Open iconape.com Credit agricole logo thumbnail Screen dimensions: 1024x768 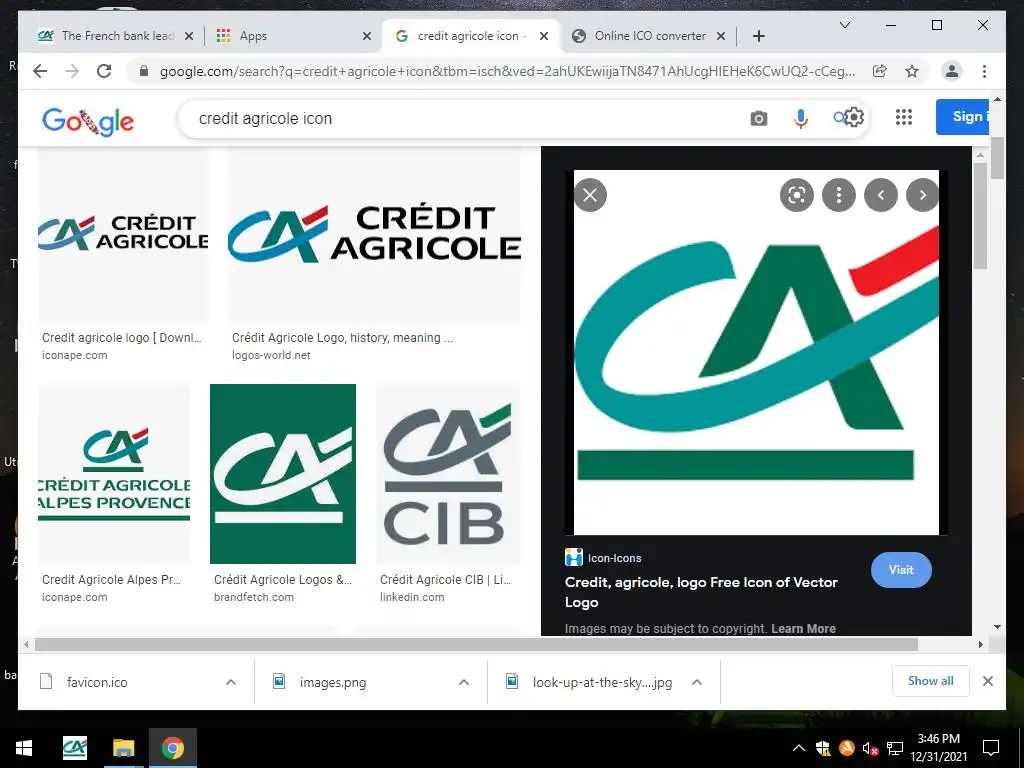click(123, 235)
